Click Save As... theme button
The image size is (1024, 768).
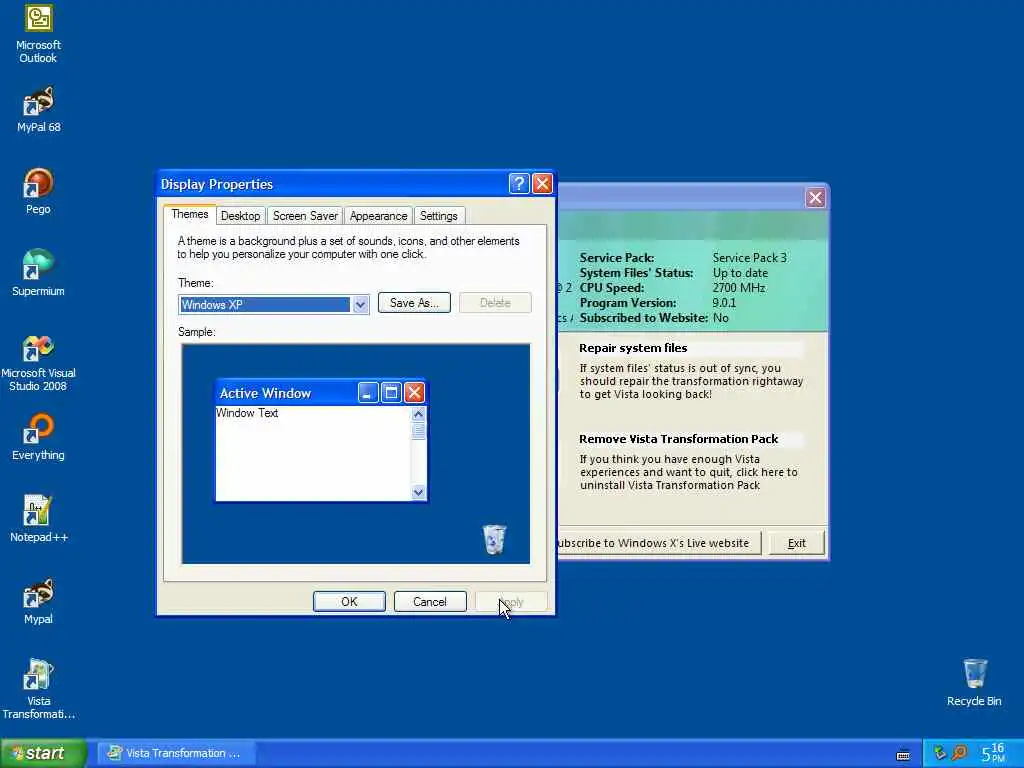click(x=414, y=303)
